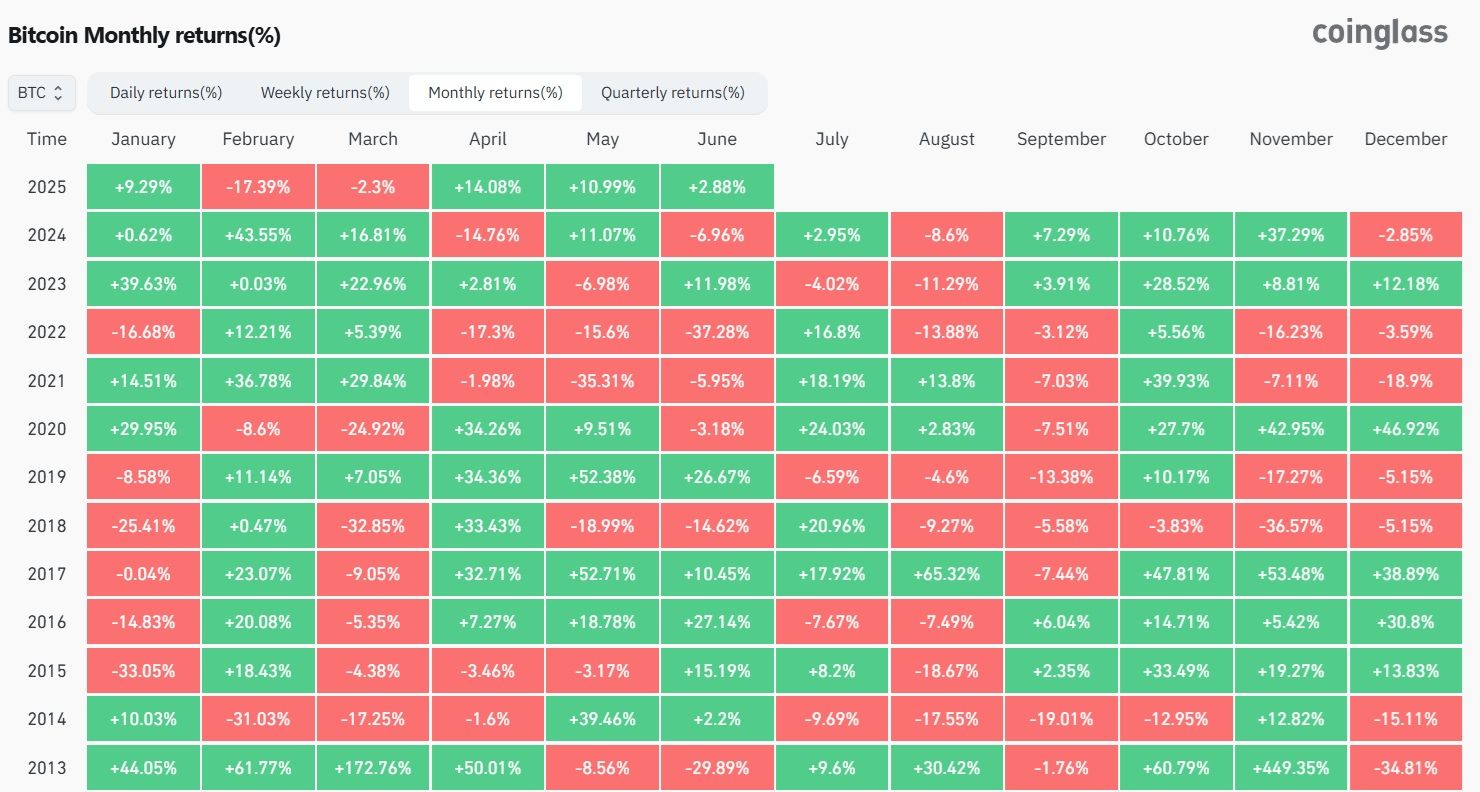The width and height of the screenshot is (1480, 792).
Task: Click March 2013 cell showing +172.76%
Action: tap(373, 768)
